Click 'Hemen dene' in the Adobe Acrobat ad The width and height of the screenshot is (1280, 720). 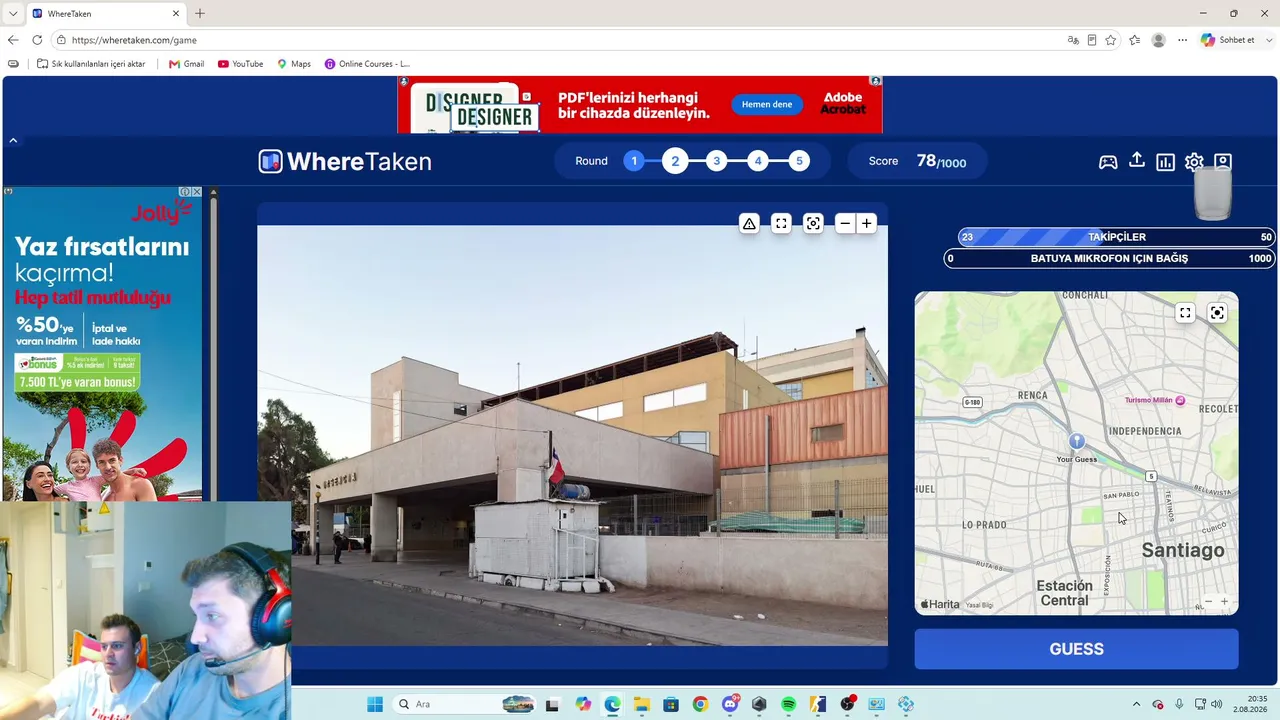pos(767,104)
